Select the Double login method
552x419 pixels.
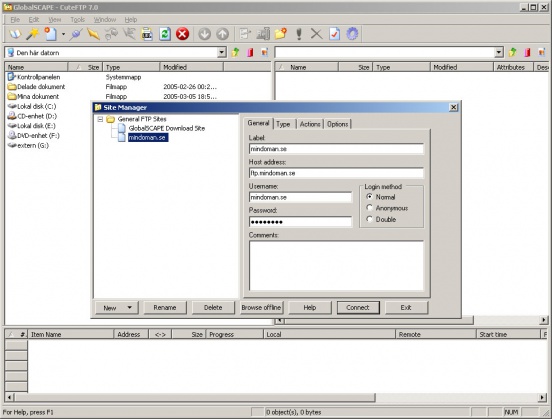click(369, 219)
